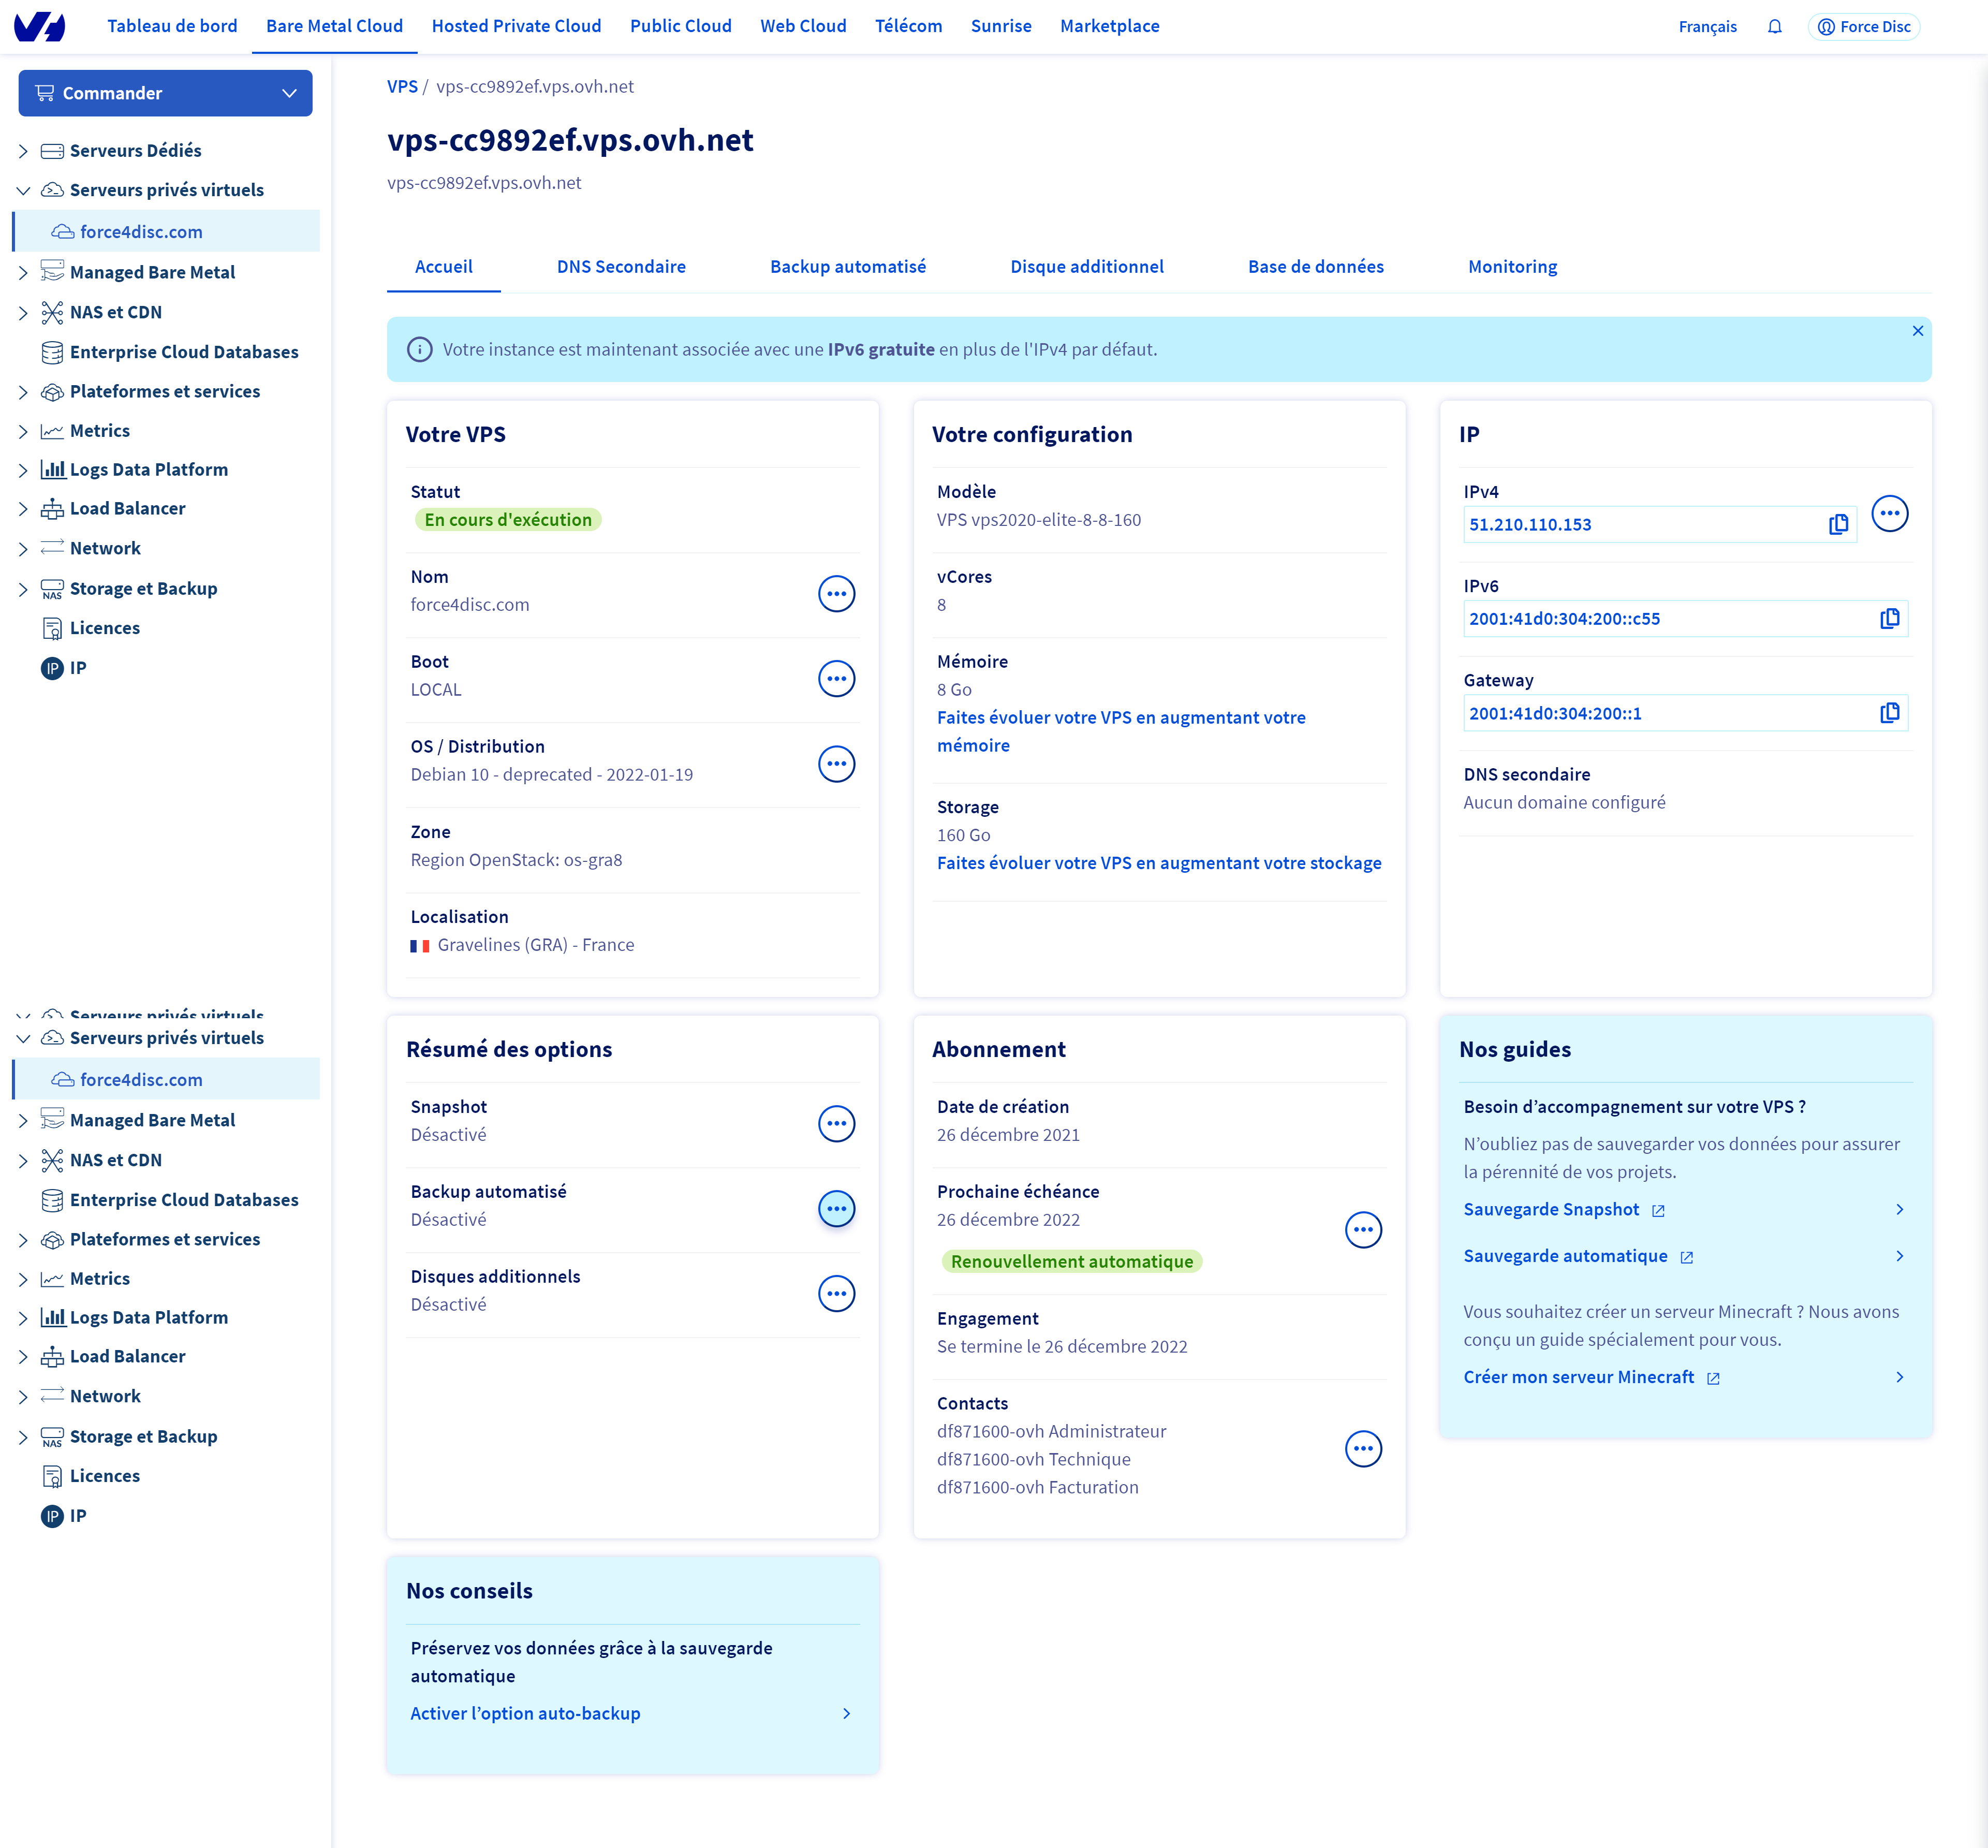Open OS / Distribution actions menu
Image resolution: width=1988 pixels, height=1848 pixels.
[x=836, y=763]
